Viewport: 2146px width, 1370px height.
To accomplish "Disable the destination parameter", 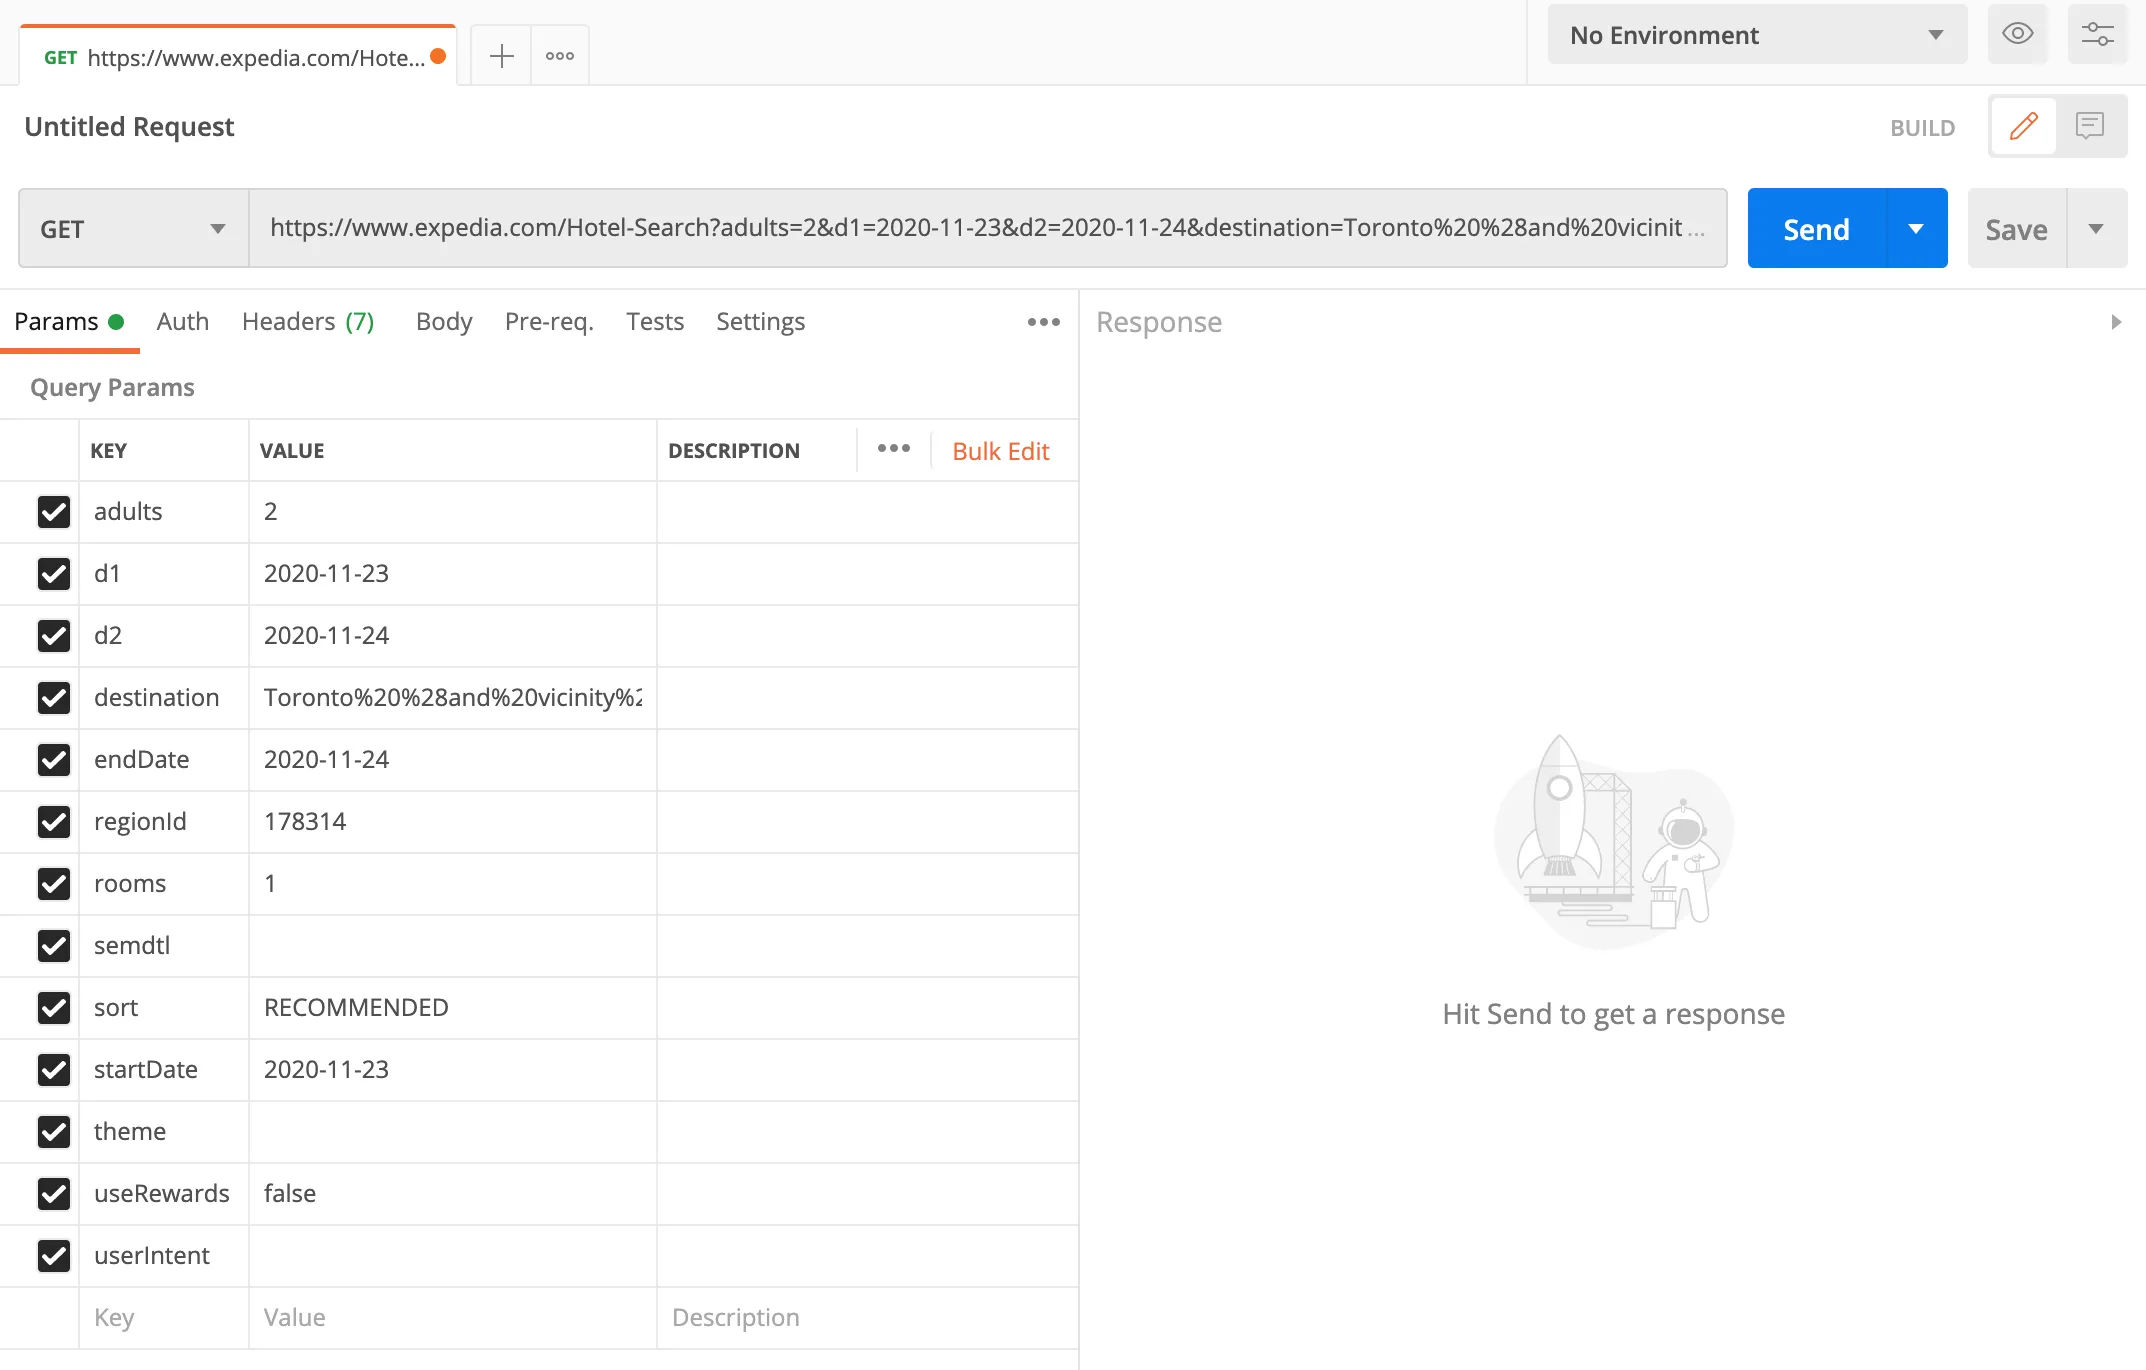I will [54, 698].
